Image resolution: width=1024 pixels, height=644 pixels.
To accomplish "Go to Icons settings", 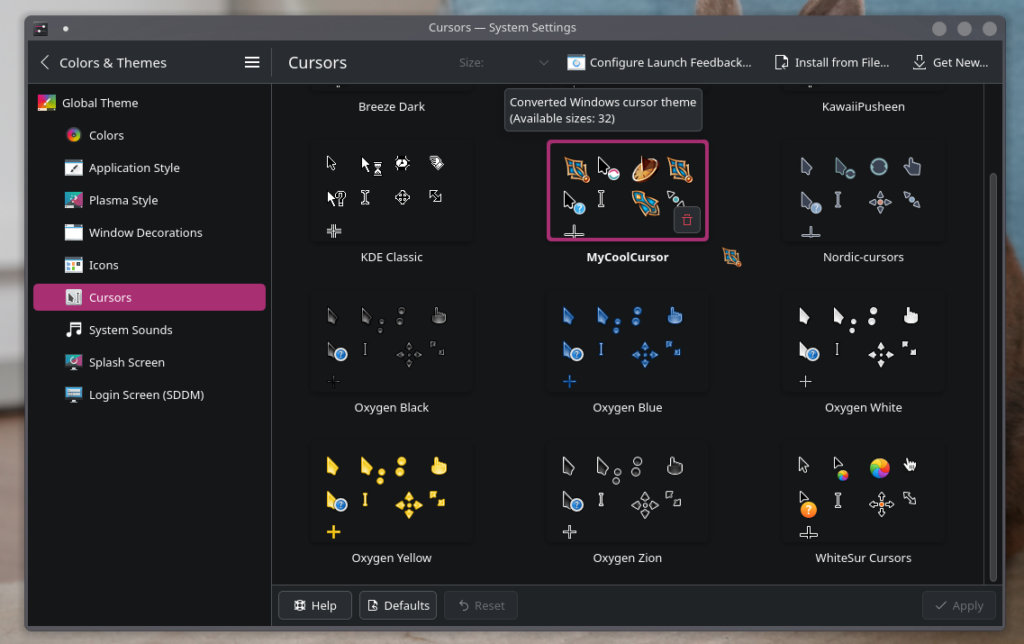I will pyautogui.click(x=103, y=265).
